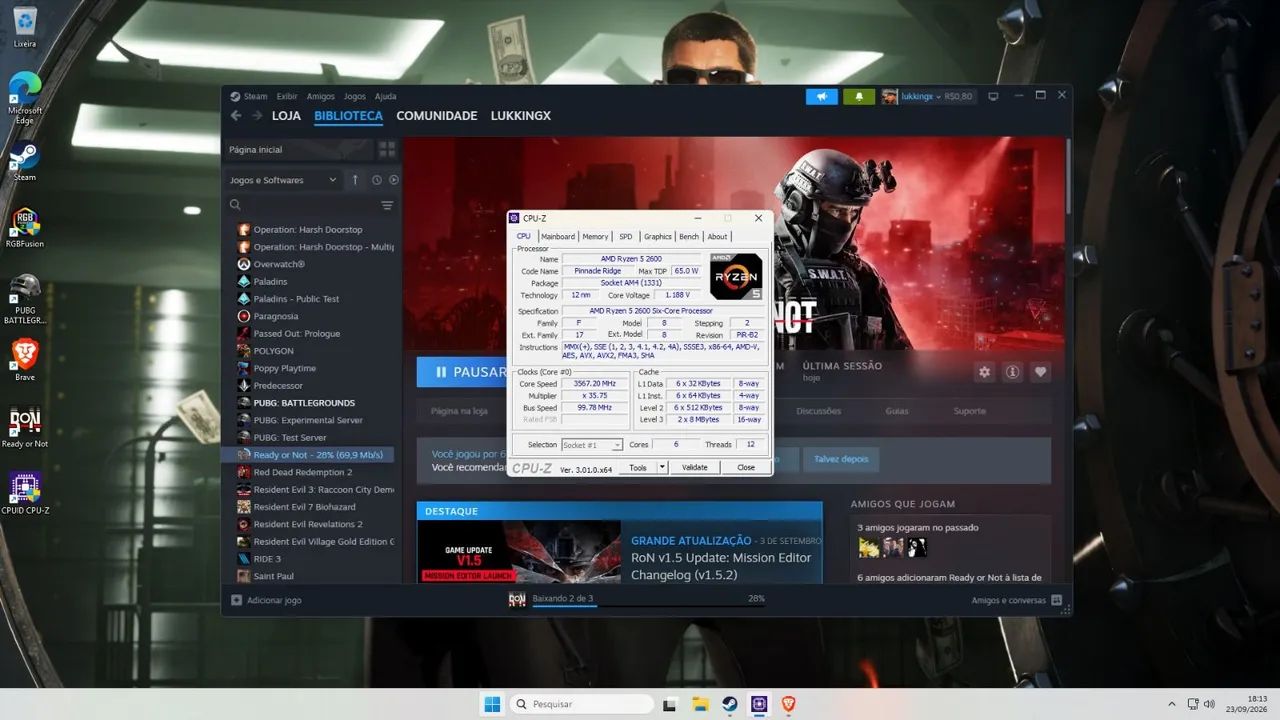1280x720 pixels.
Task: Click the download progress bar
Action: 648,604
